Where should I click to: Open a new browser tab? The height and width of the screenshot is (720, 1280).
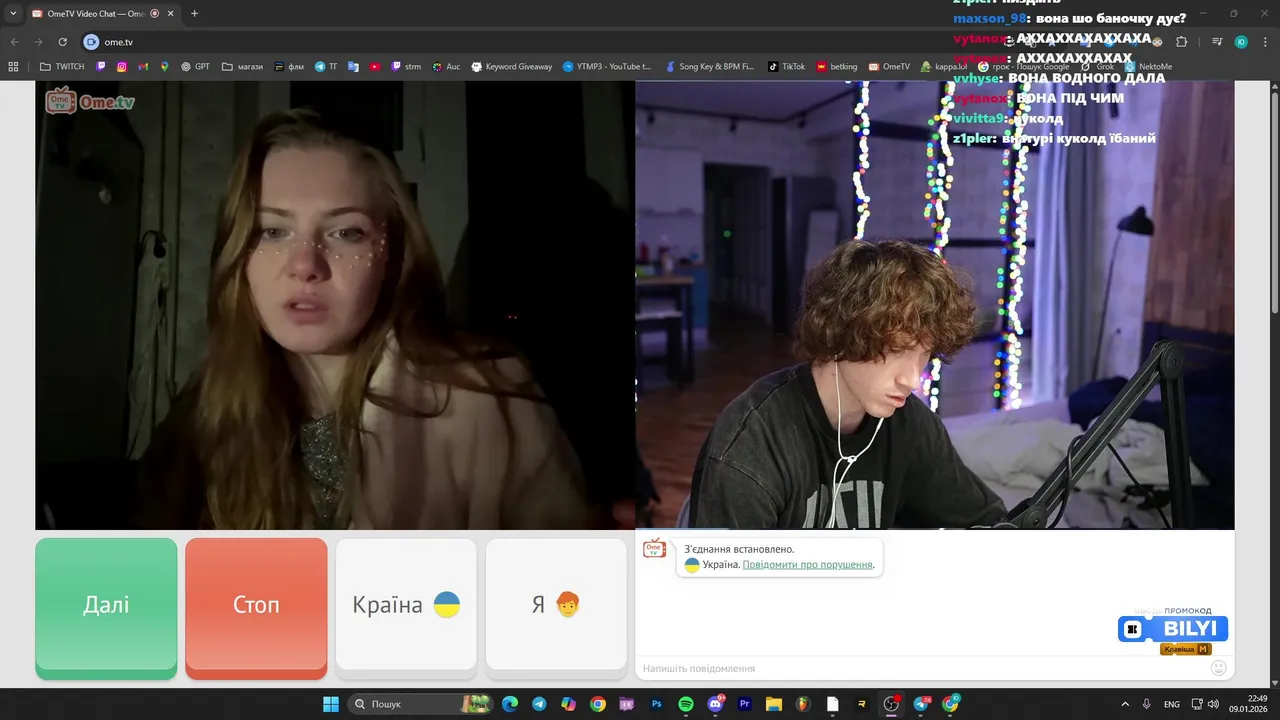(x=194, y=14)
